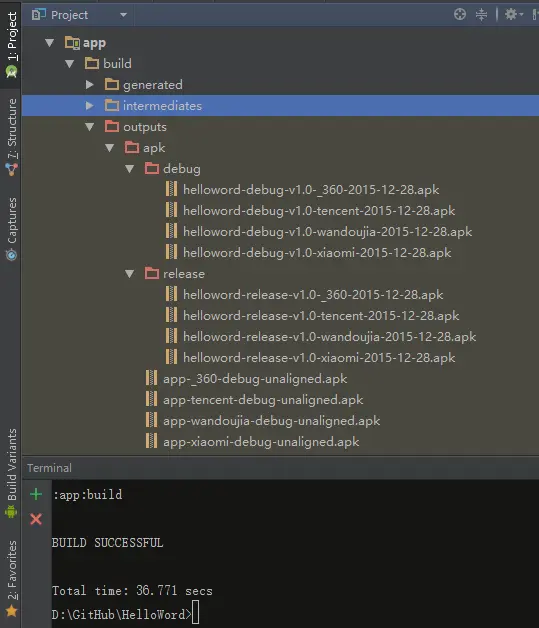Select helloword-debug-v1.0-_360-2015-12-28.apk
This screenshot has height=628, width=539.
(x=311, y=190)
